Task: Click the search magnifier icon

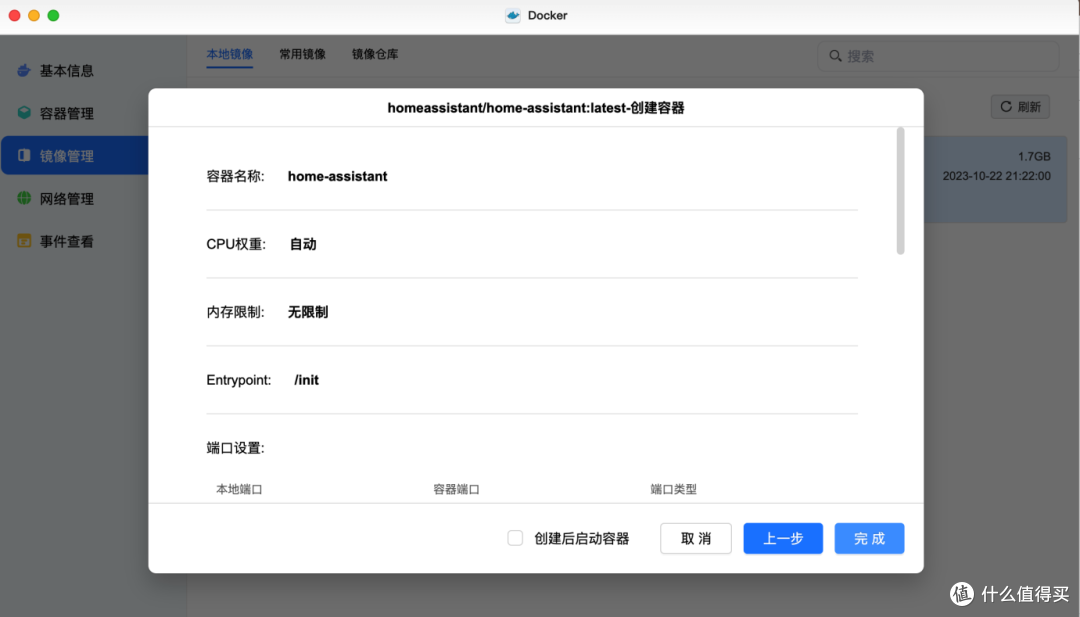Action: click(835, 56)
